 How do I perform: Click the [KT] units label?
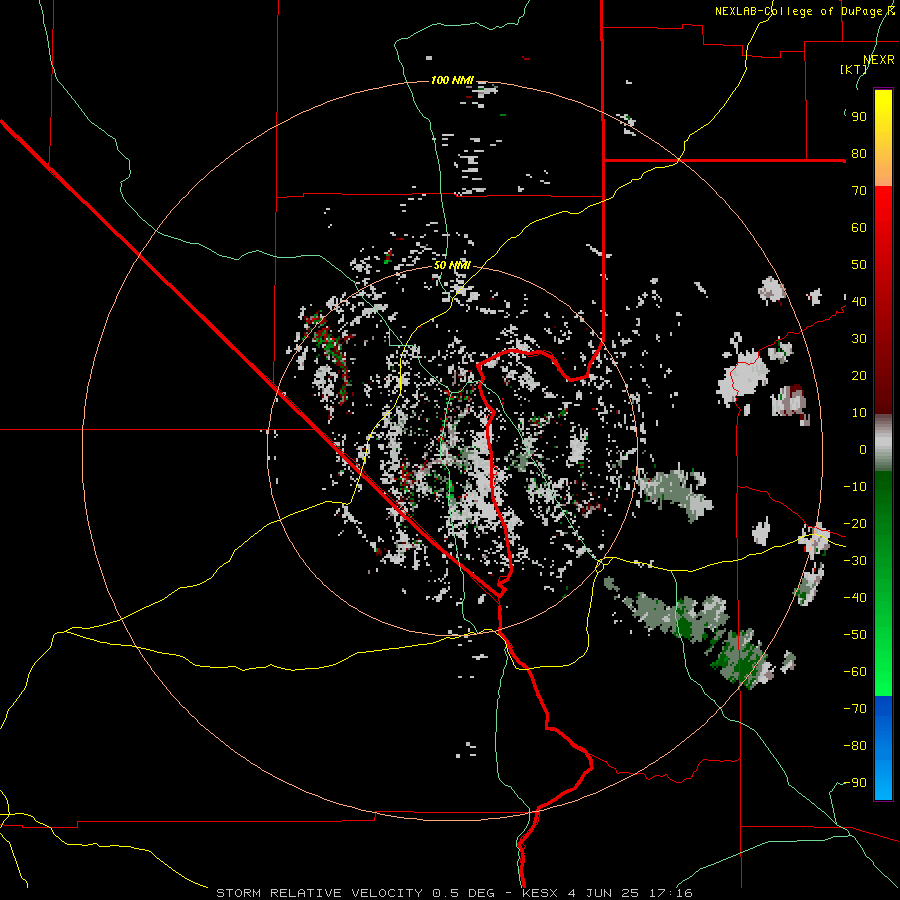pyautogui.click(x=854, y=69)
